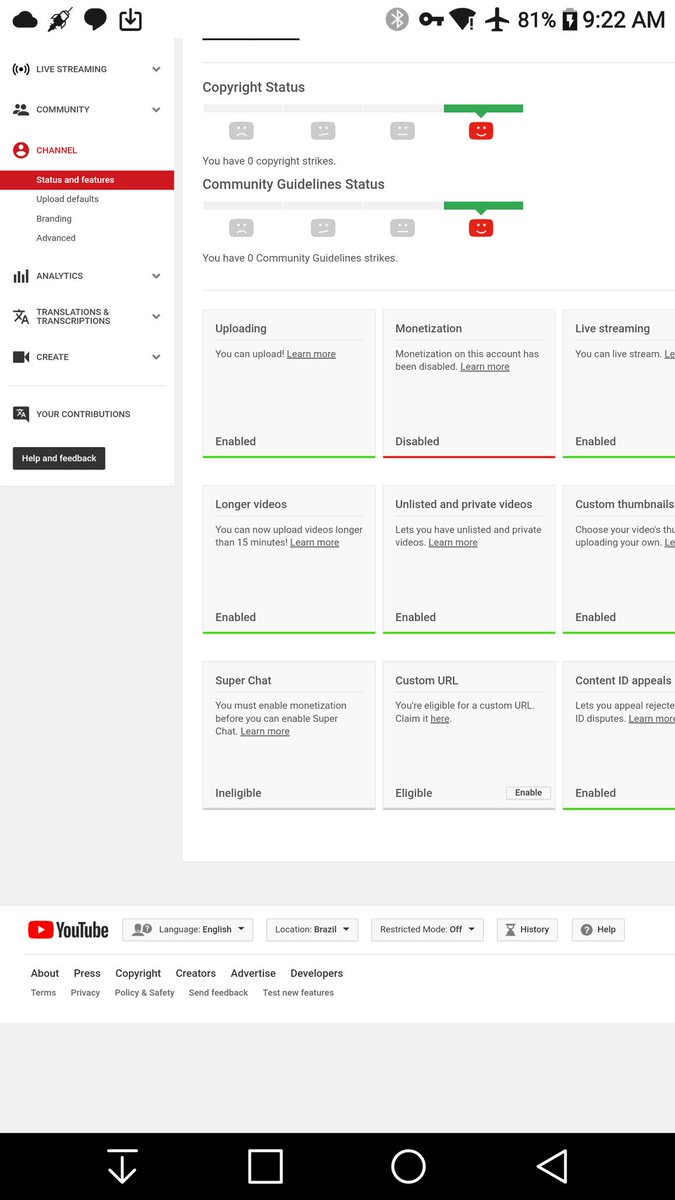Image resolution: width=675 pixels, height=1200 pixels.
Task: Click the About footer link
Action: click(45, 974)
